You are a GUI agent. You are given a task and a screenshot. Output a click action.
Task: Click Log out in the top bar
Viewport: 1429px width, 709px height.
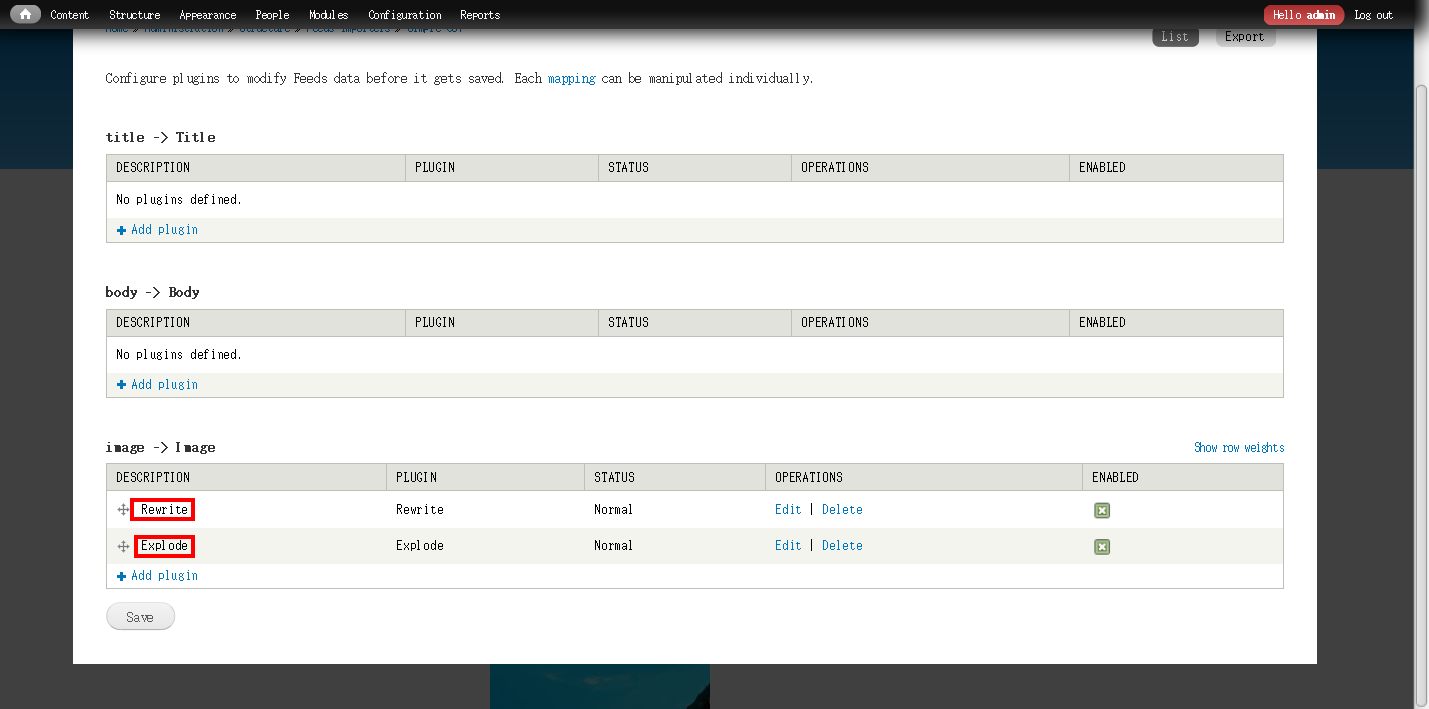coord(1373,15)
